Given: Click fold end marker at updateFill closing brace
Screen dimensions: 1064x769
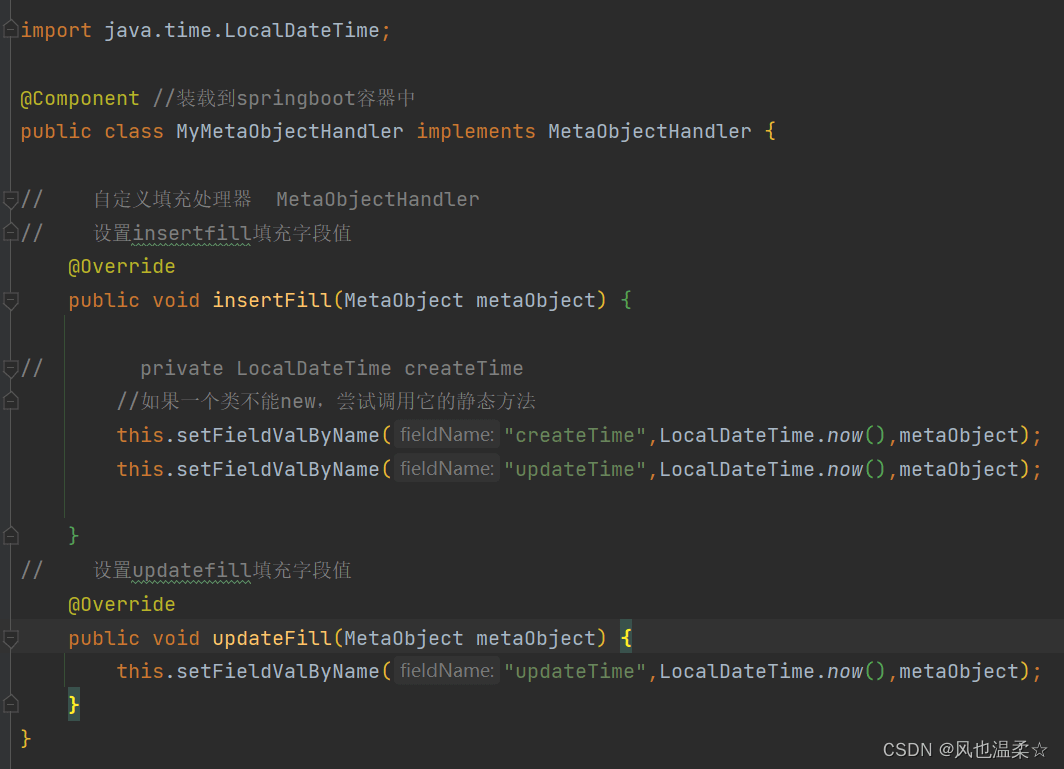Looking at the screenshot, I should tap(10, 705).
